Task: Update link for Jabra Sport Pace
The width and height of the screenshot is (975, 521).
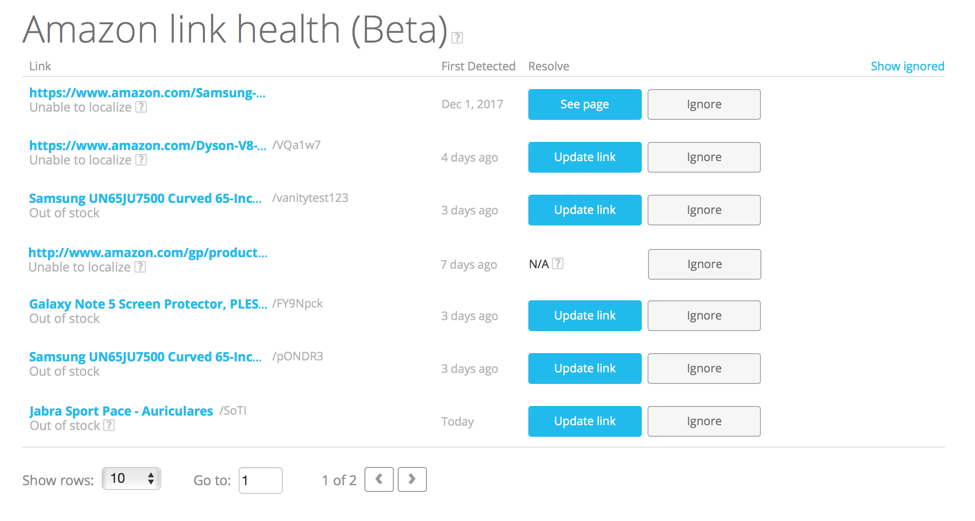Action: click(584, 421)
